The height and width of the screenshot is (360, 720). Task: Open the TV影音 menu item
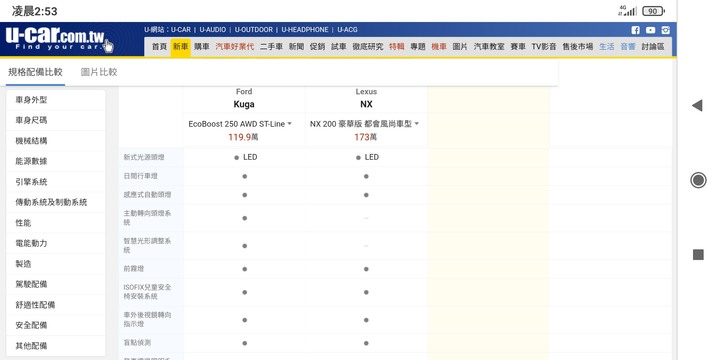544,47
